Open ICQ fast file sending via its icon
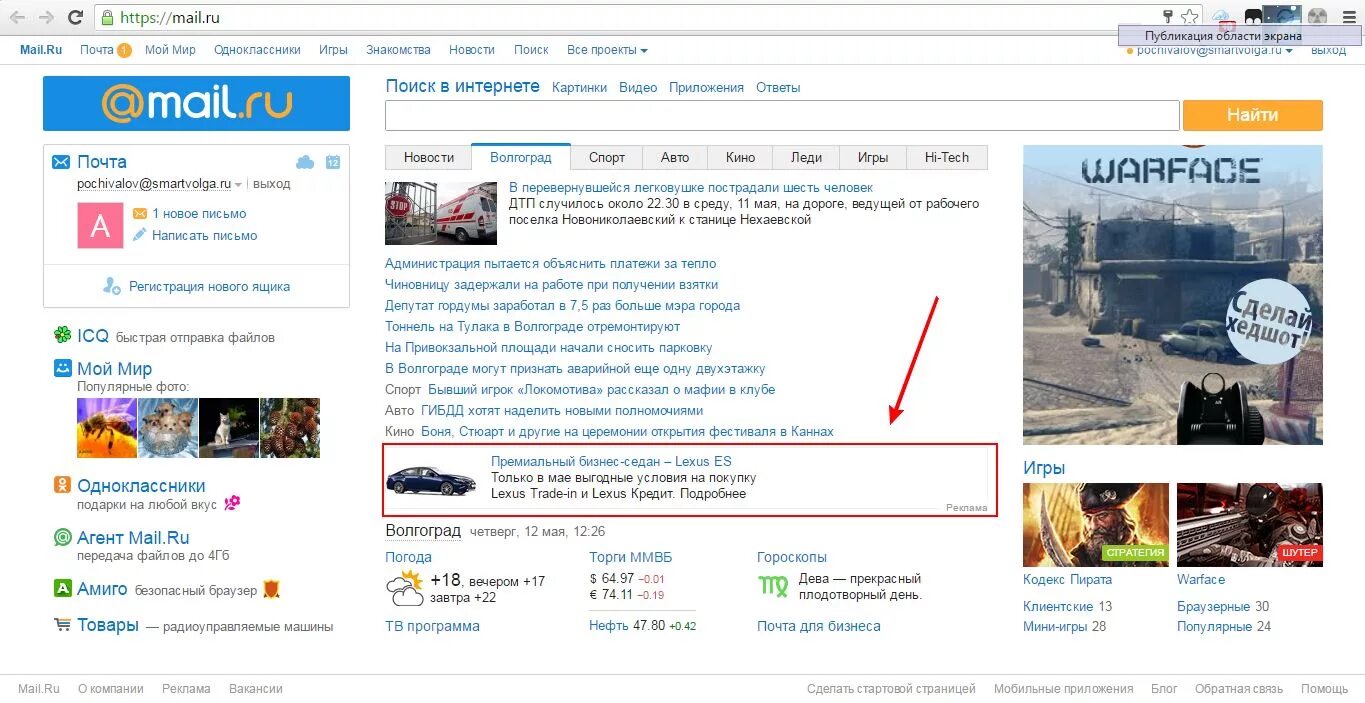Screen dimensions: 1365x703 pyautogui.click(x=60, y=337)
